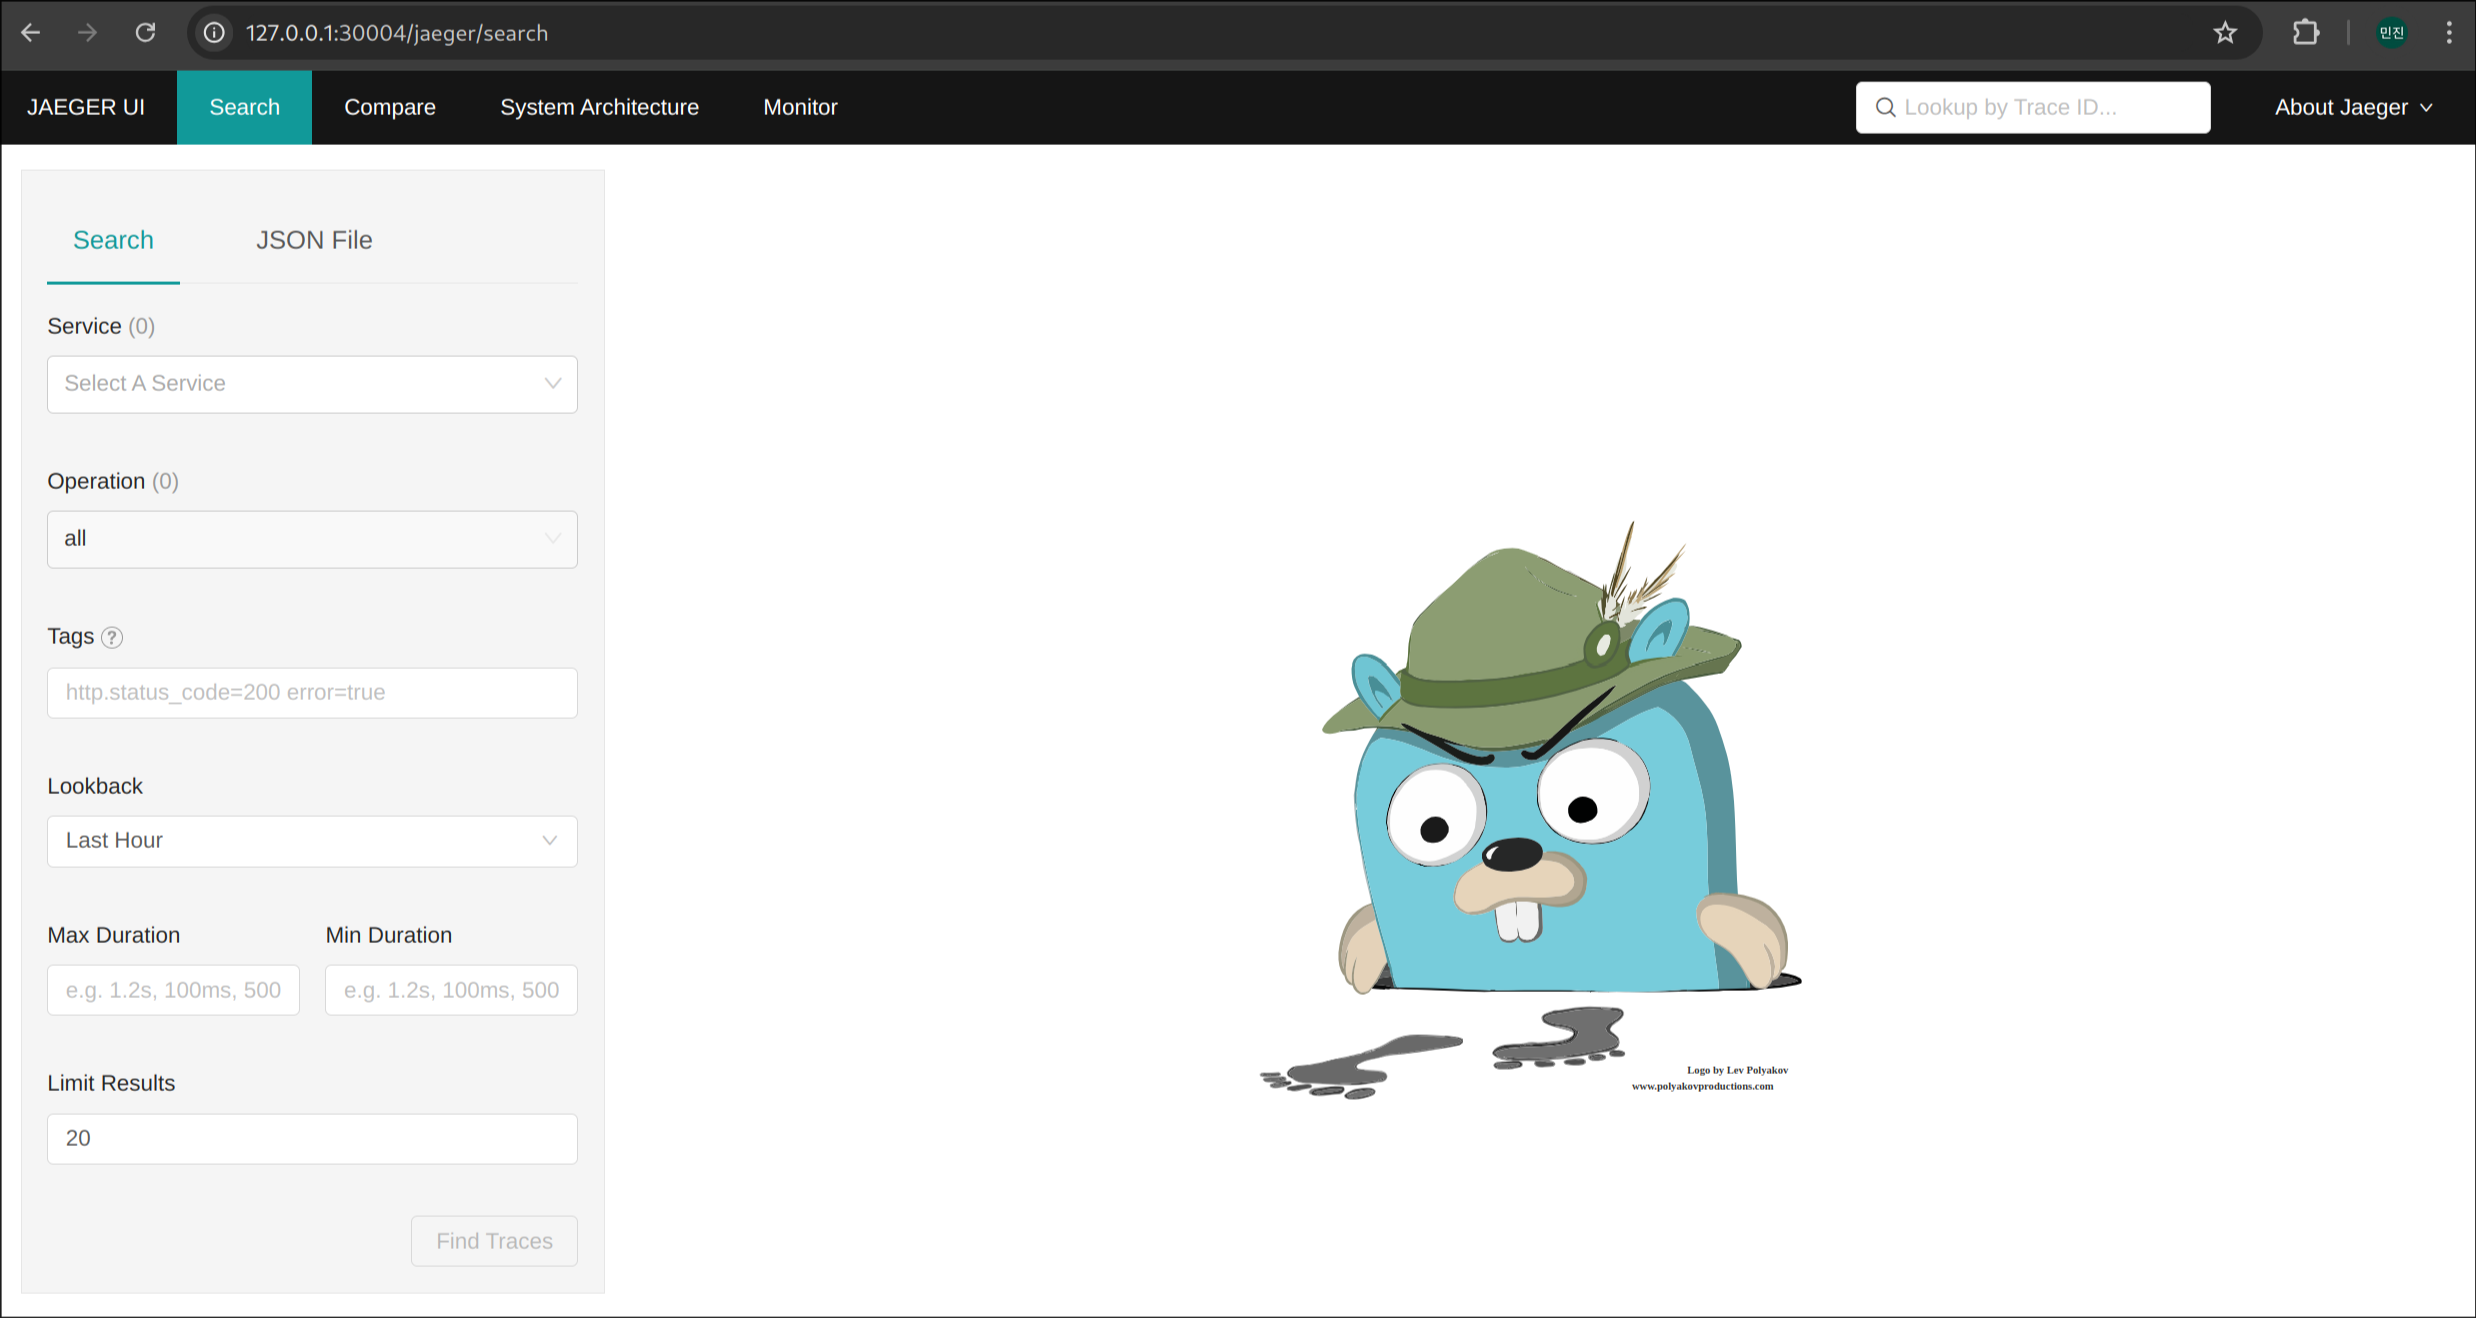2476x1318 pixels.
Task: Switch to the JSON File tab
Action: pos(314,240)
